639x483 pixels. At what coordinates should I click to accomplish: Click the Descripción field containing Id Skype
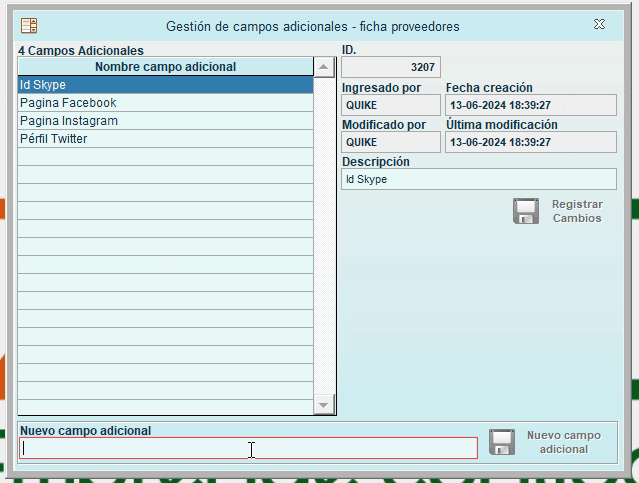click(479, 179)
